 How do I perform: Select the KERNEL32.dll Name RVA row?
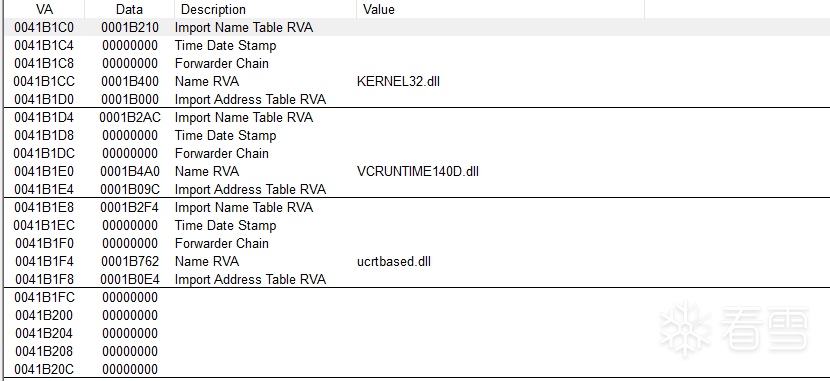click(417, 81)
